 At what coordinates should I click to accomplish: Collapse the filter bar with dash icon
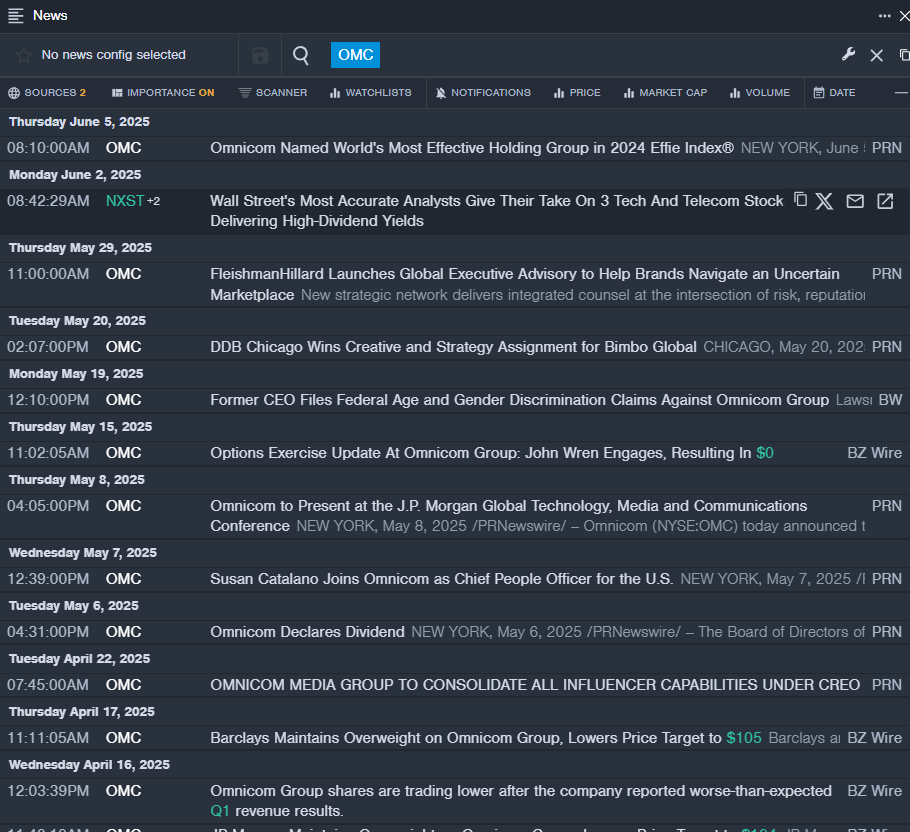point(901,92)
